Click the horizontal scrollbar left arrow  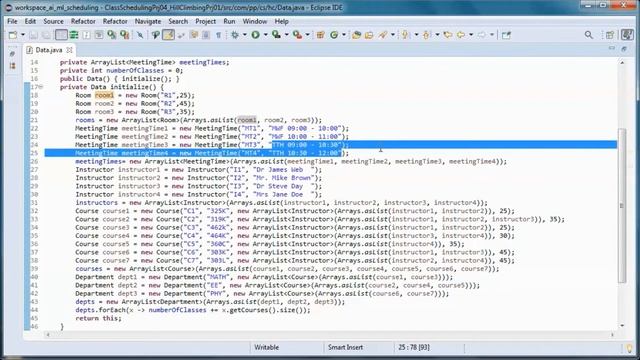[48, 335]
